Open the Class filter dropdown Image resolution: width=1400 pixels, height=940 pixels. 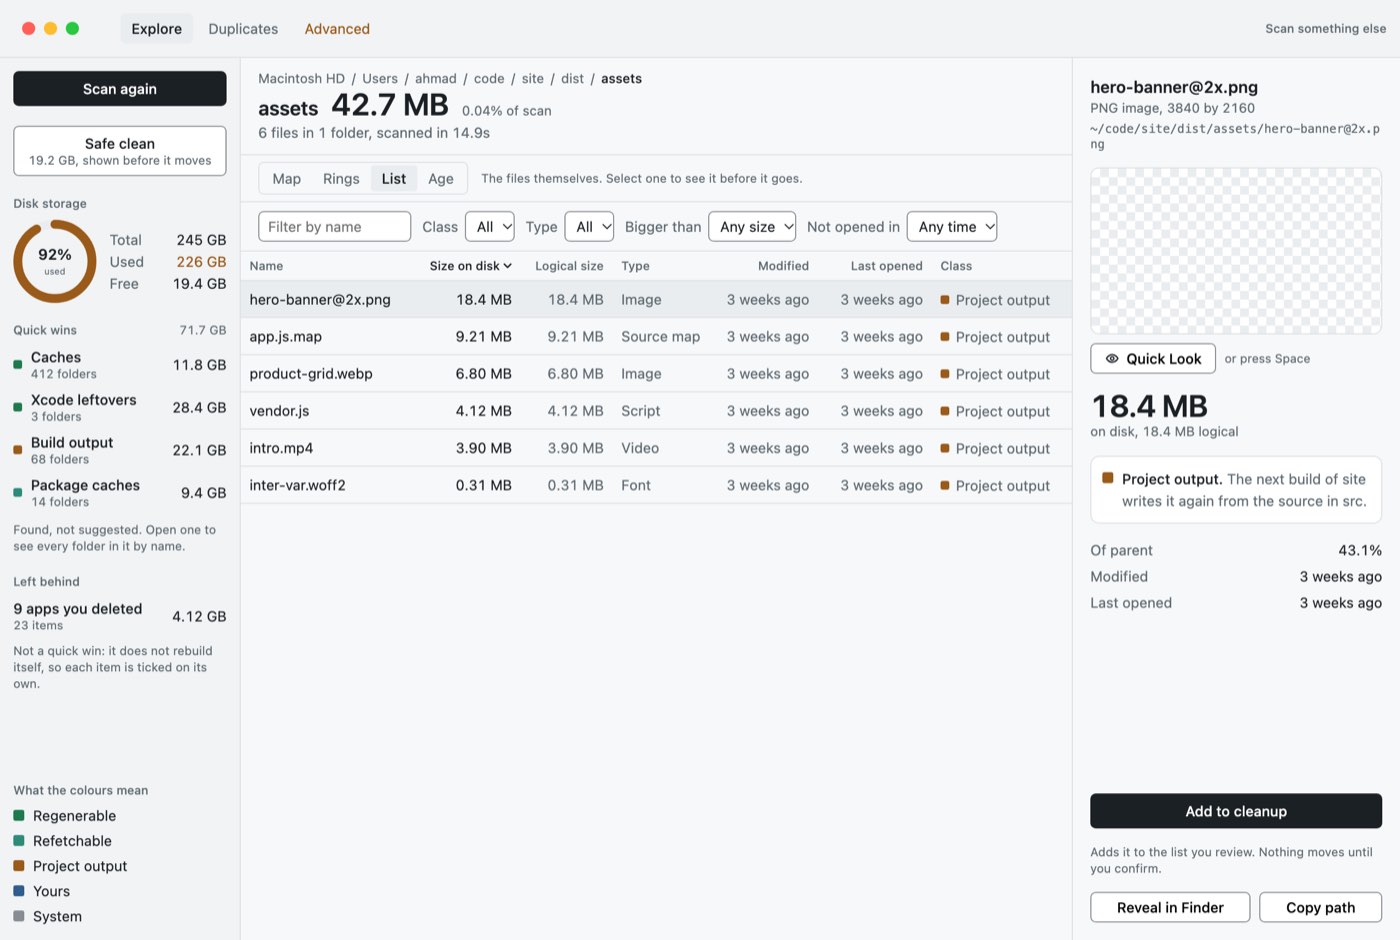click(x=490, y=227)
